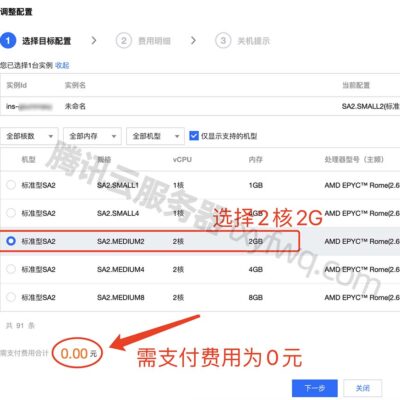Click the 内存 column header
Image resolution: width=400 pixels, height=400 pixels.
pyautogui.click(x=256, y=160)
